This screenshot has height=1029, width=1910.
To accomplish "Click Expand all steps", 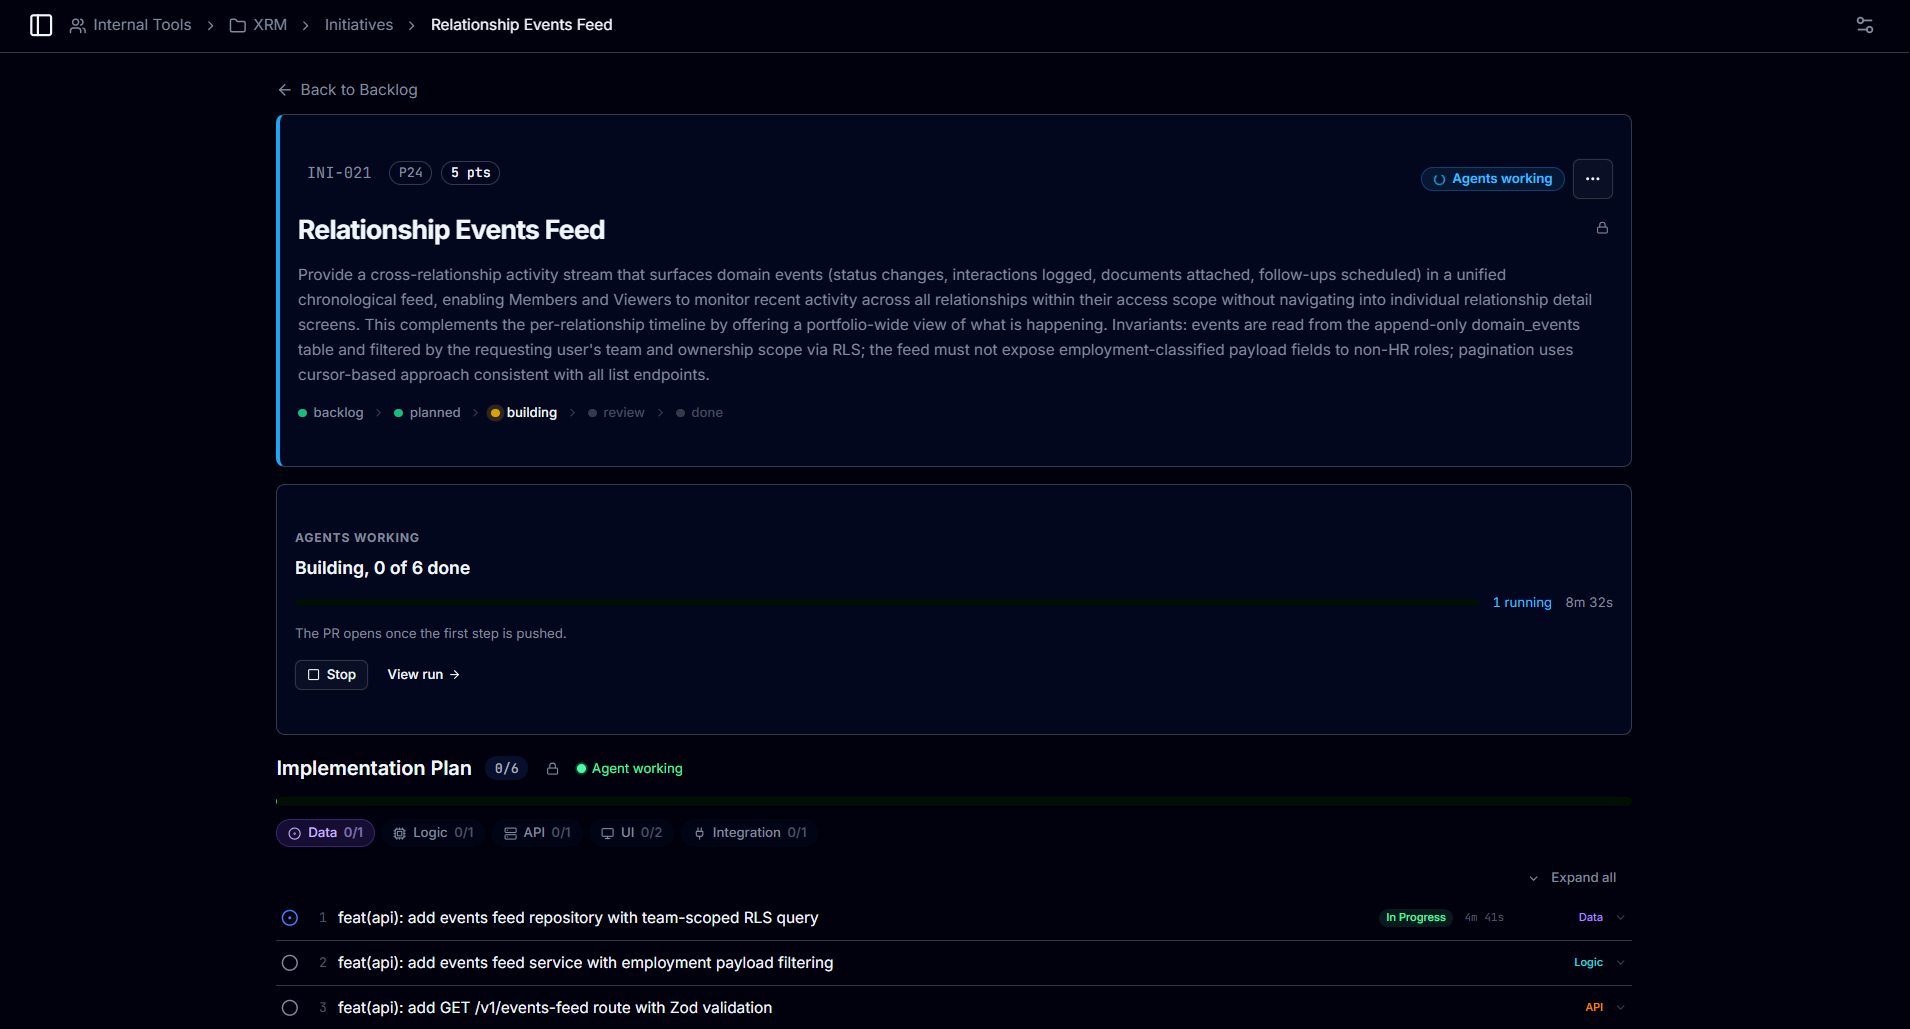I will pos(1573,878).
